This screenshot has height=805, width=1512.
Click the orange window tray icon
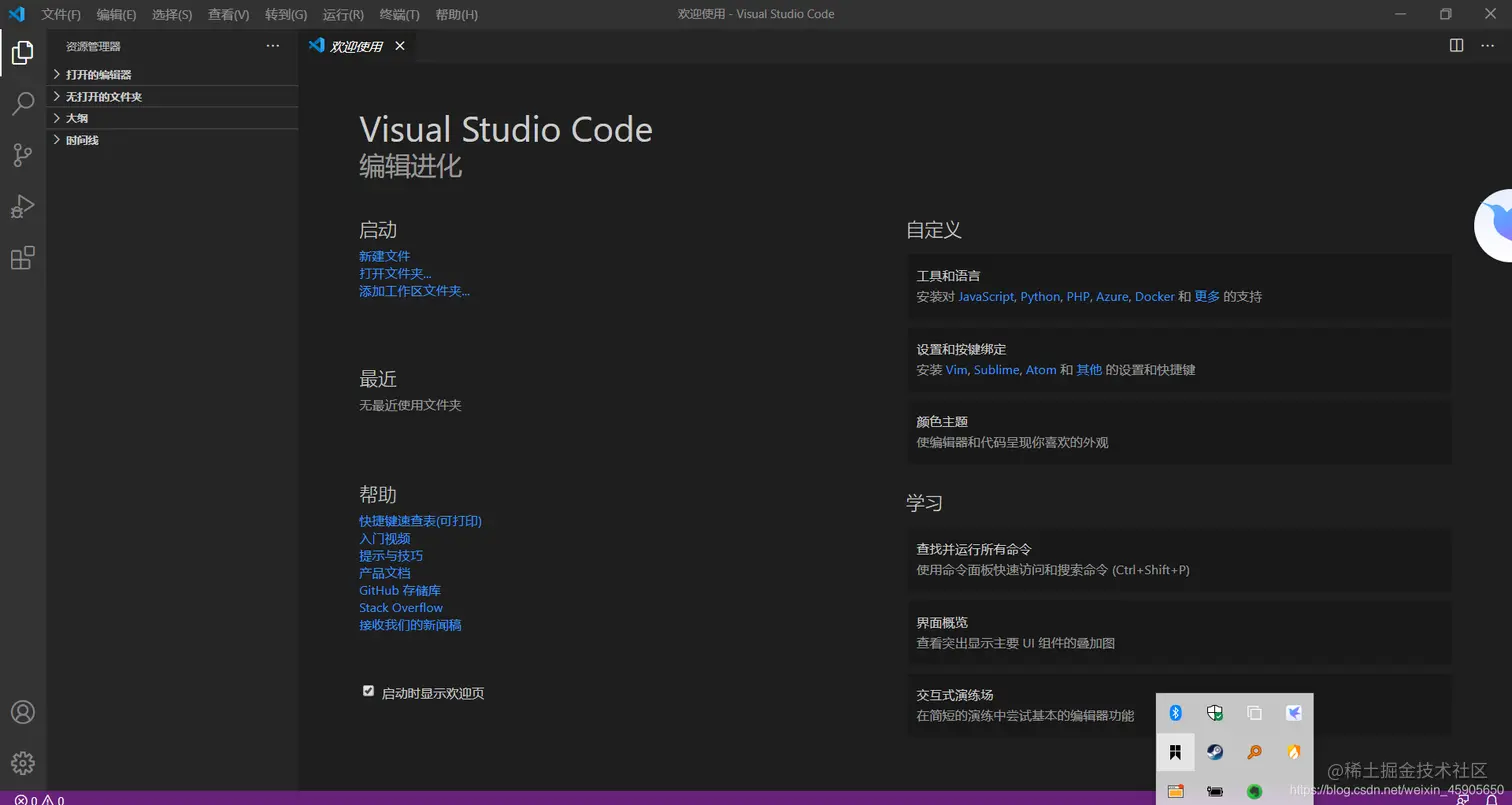click(x=1176, y=791)
